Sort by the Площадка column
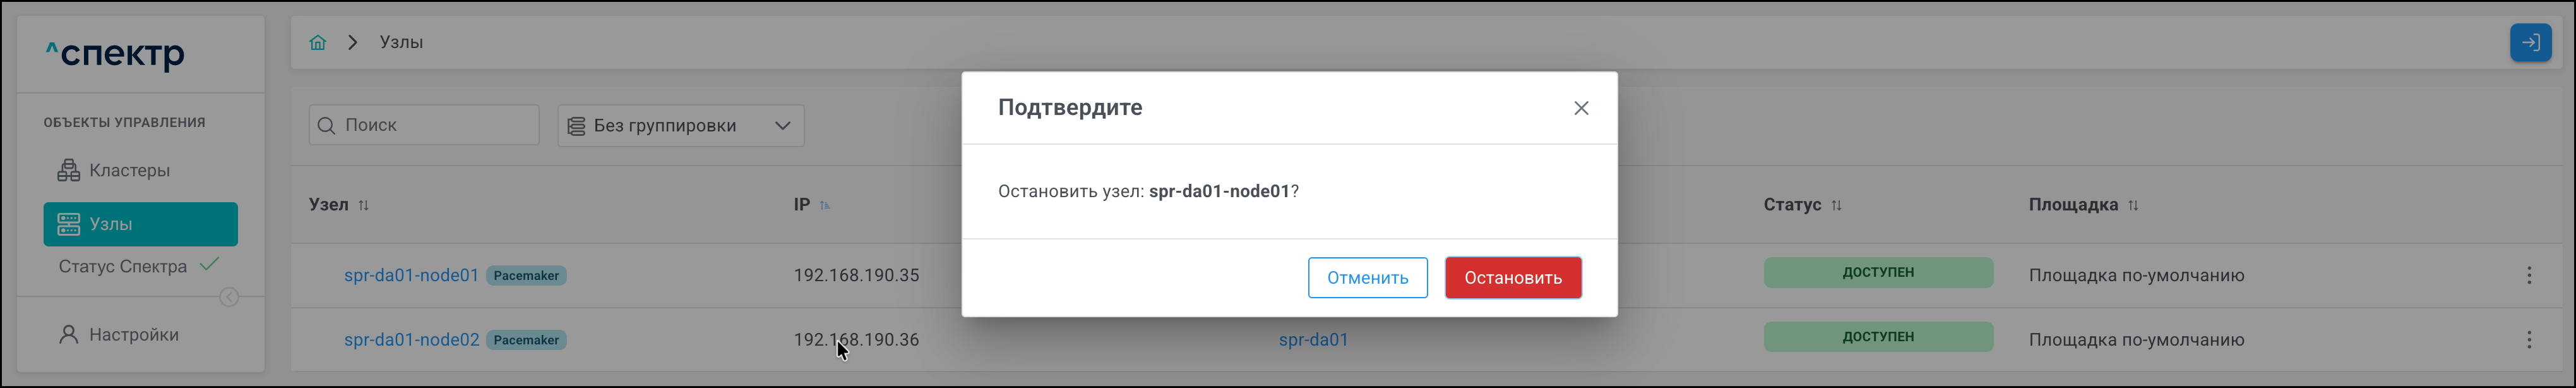The image size is (2576, 388). tap(2133, 205)
